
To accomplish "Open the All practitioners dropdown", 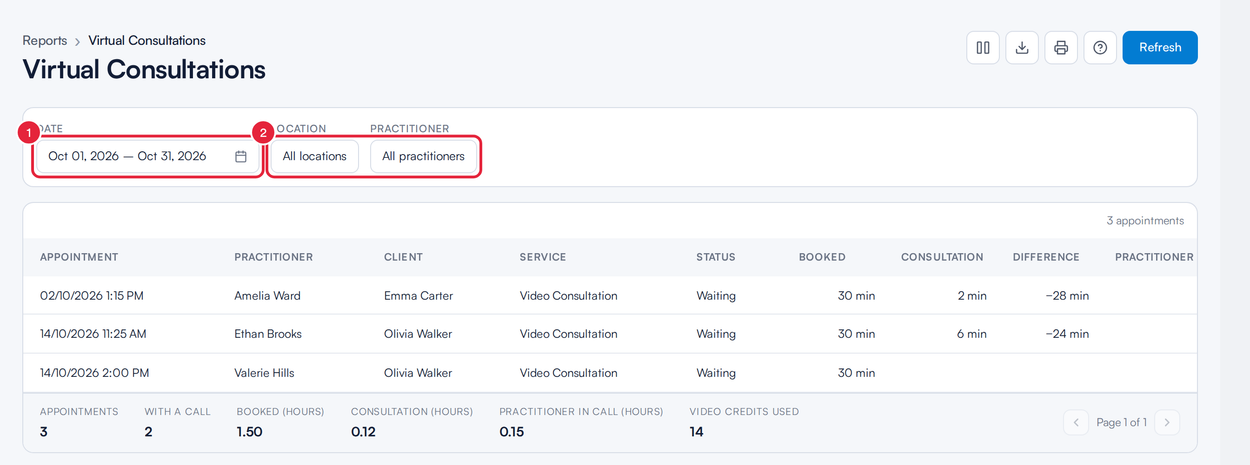I will coord(423,156).
